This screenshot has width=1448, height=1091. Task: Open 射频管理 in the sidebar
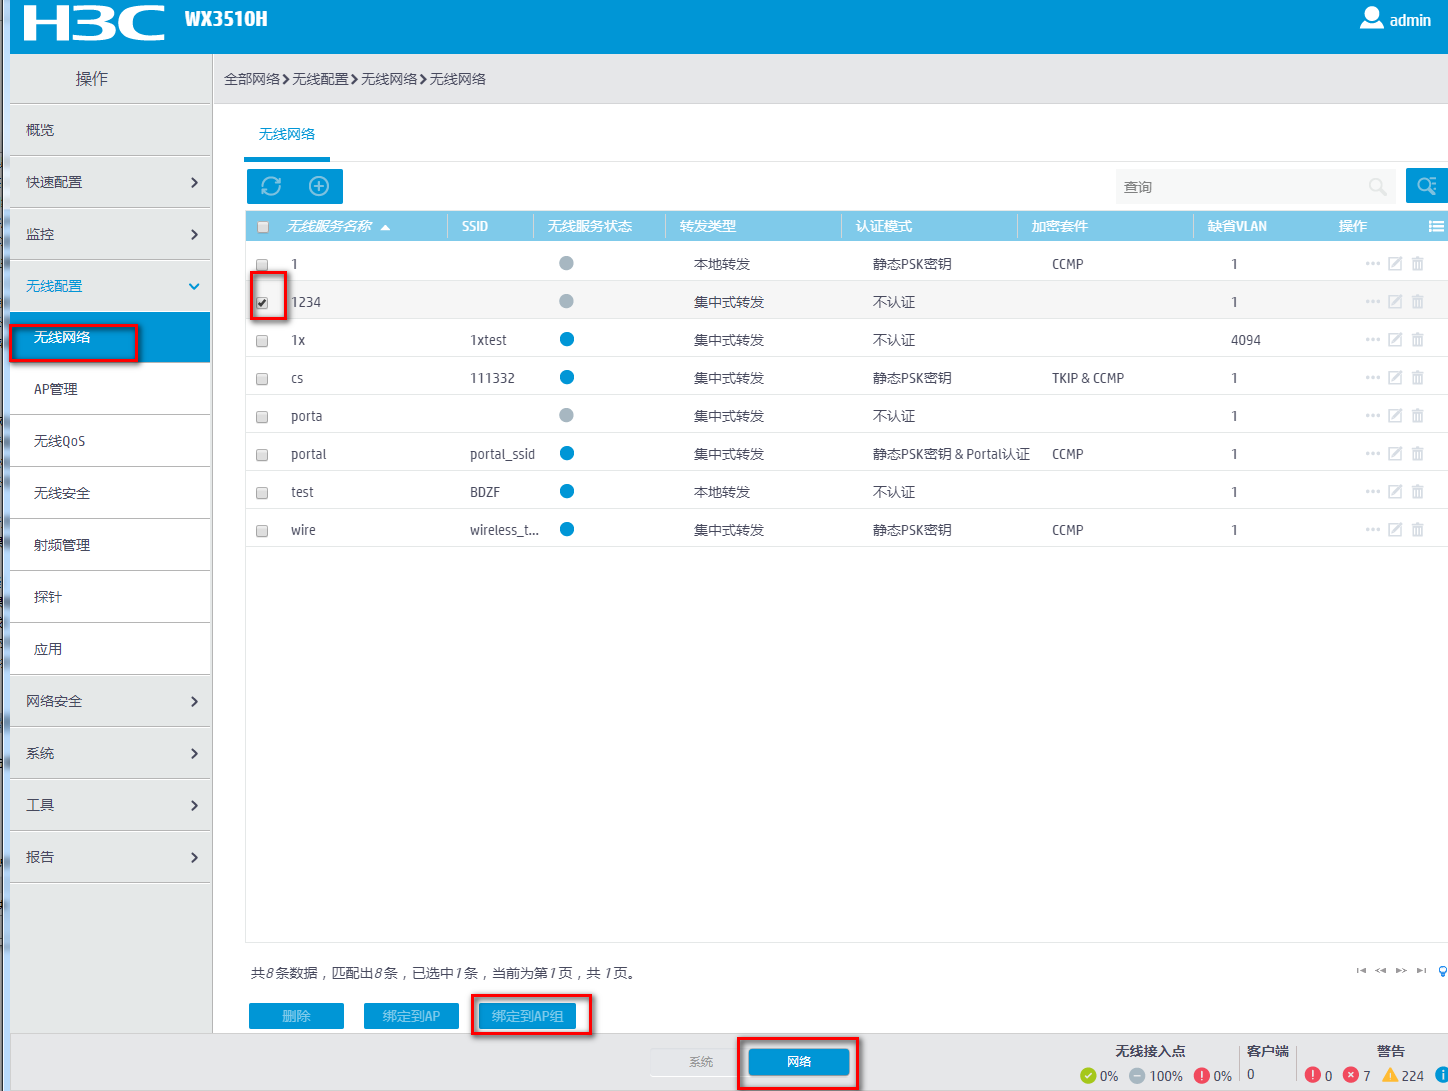(x=110, y=545)
